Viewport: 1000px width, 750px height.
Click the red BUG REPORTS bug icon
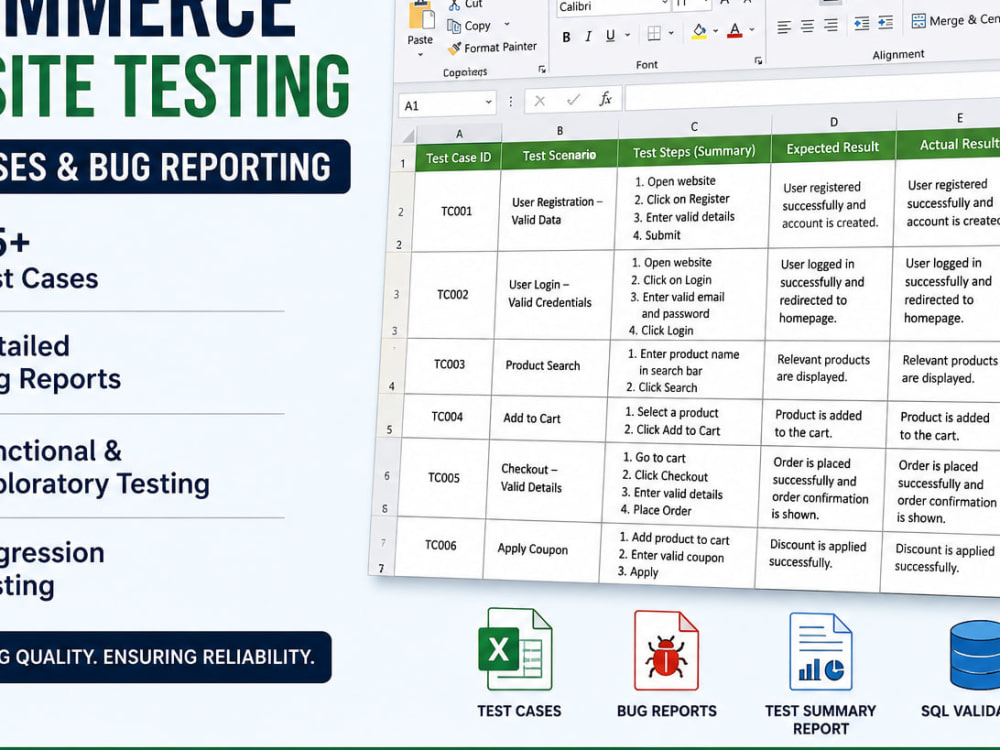point(666,651)
